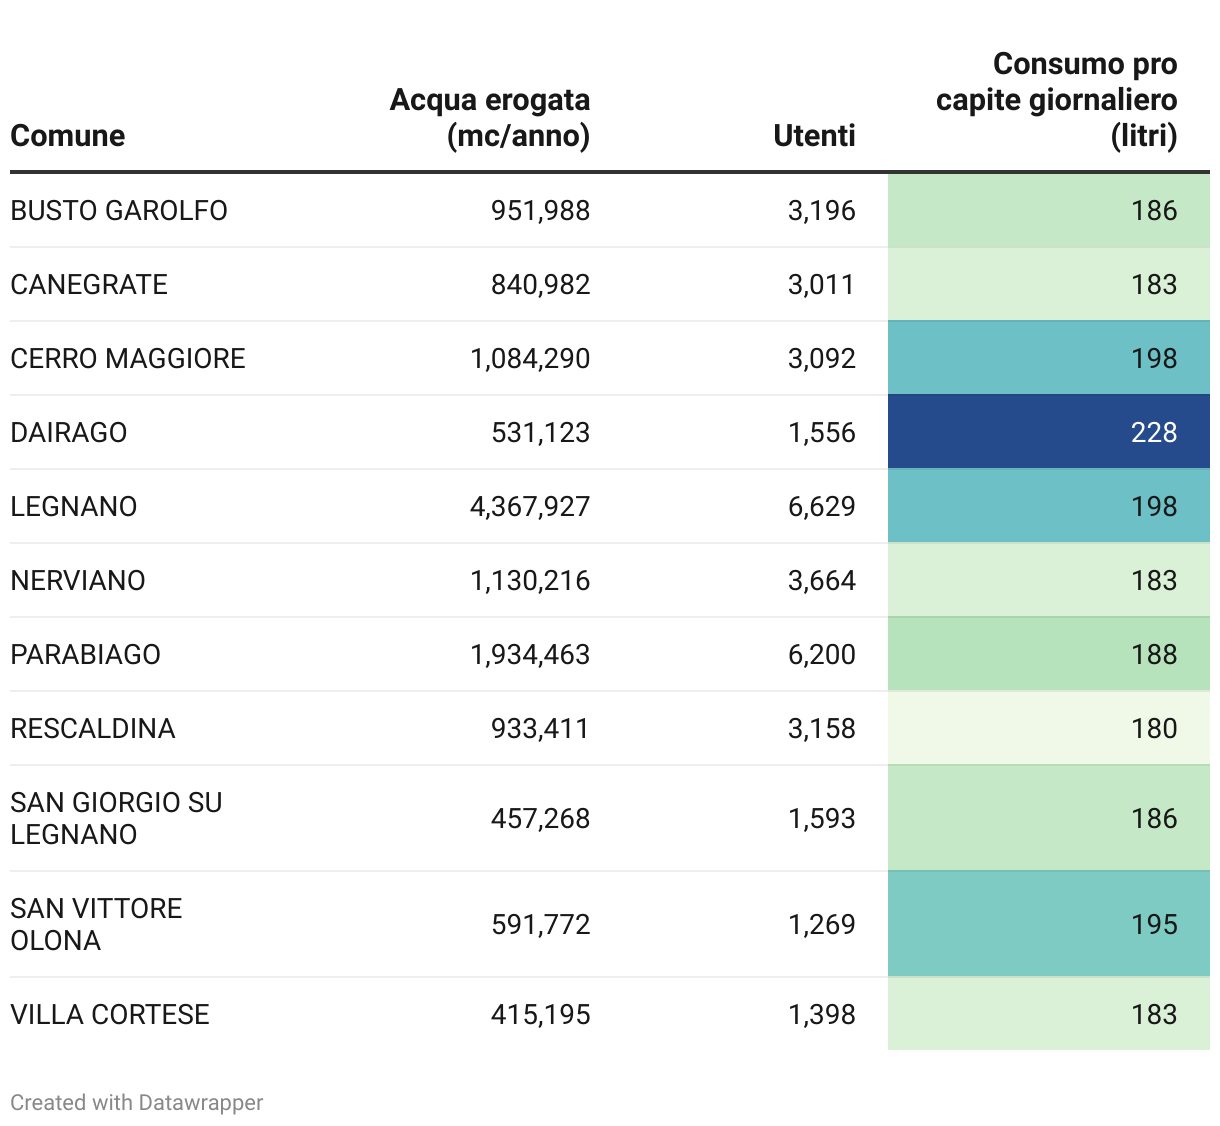Select Parabiago's 6,200 utenti value
Screen dimensions: 1220x1126
[821, 655]
